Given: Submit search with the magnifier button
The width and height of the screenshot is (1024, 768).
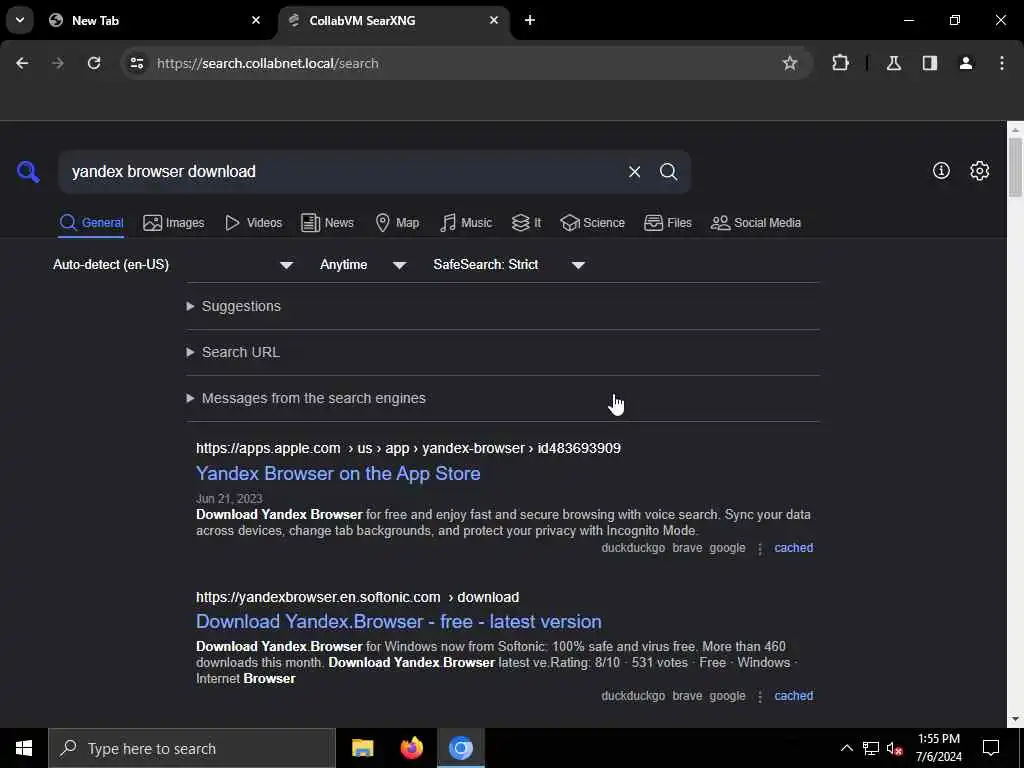Looking at the screenshot, I should (x=668, y=172).
